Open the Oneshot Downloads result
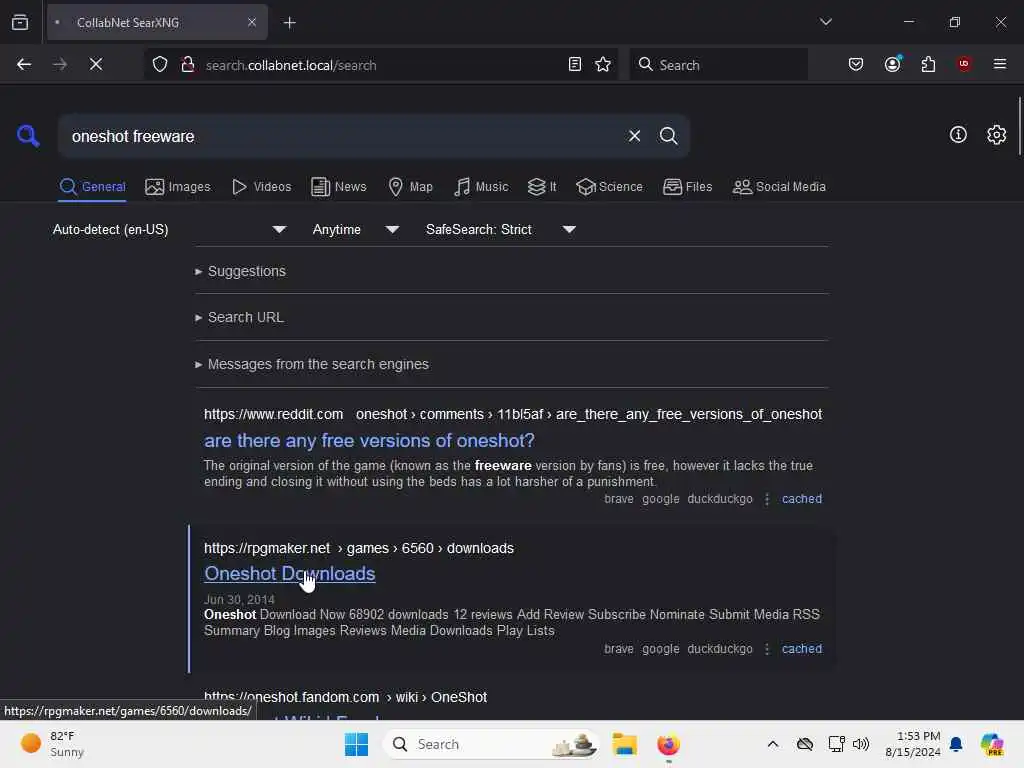This screenshot has width=1024, height=768. point(289,573)
